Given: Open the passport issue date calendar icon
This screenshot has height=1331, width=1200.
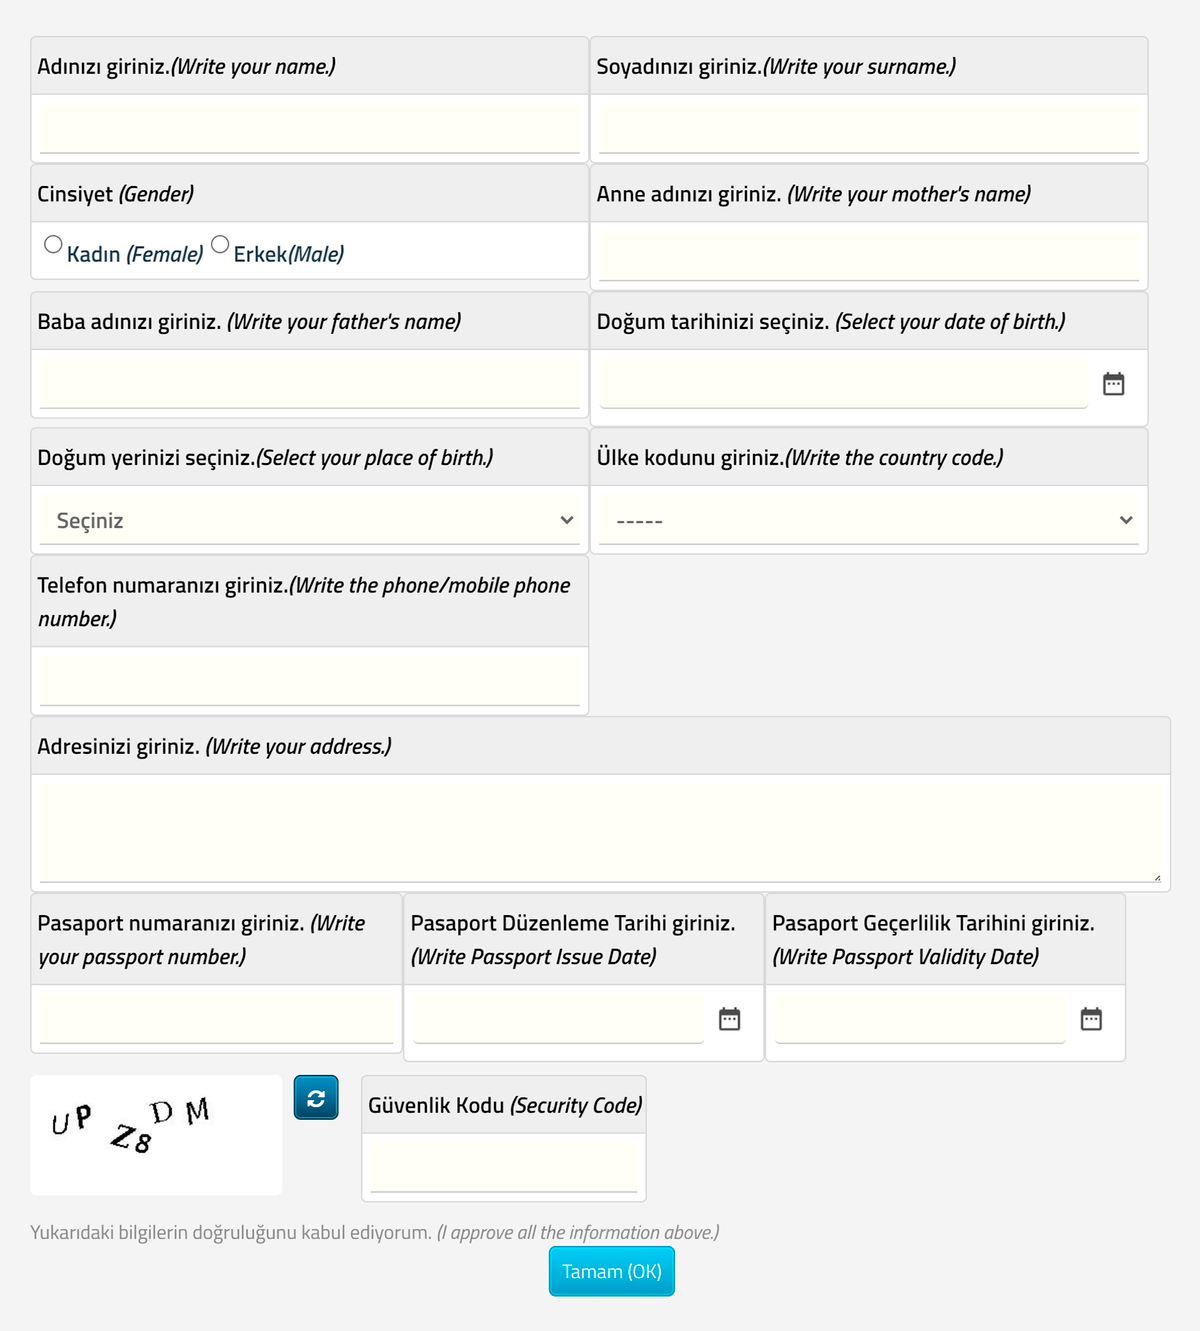Looking at the screenshot, I should point(730,1019).
